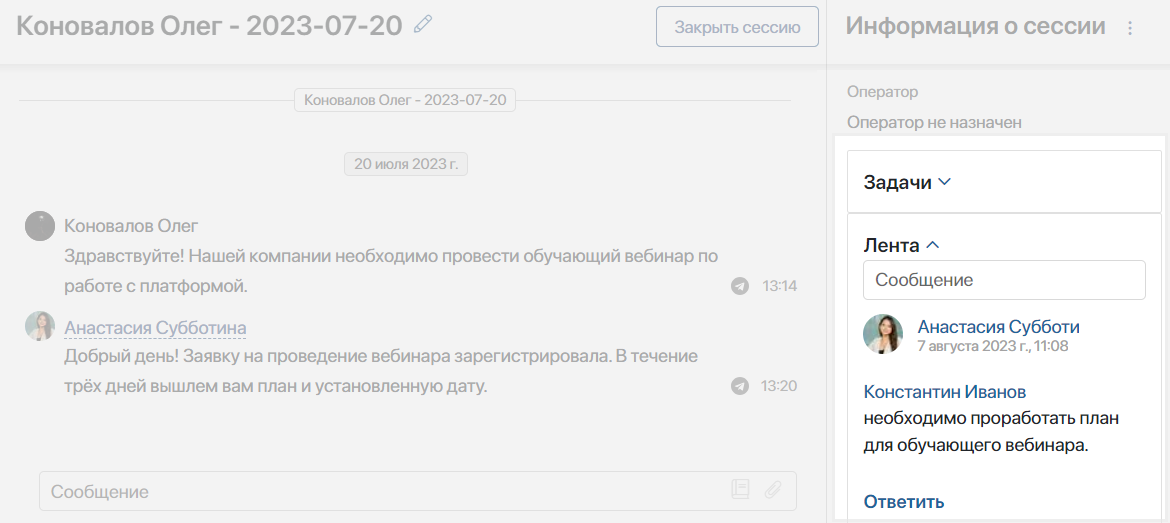
Task: Open the three-dot menu for session info
Action: point(1130,28)
